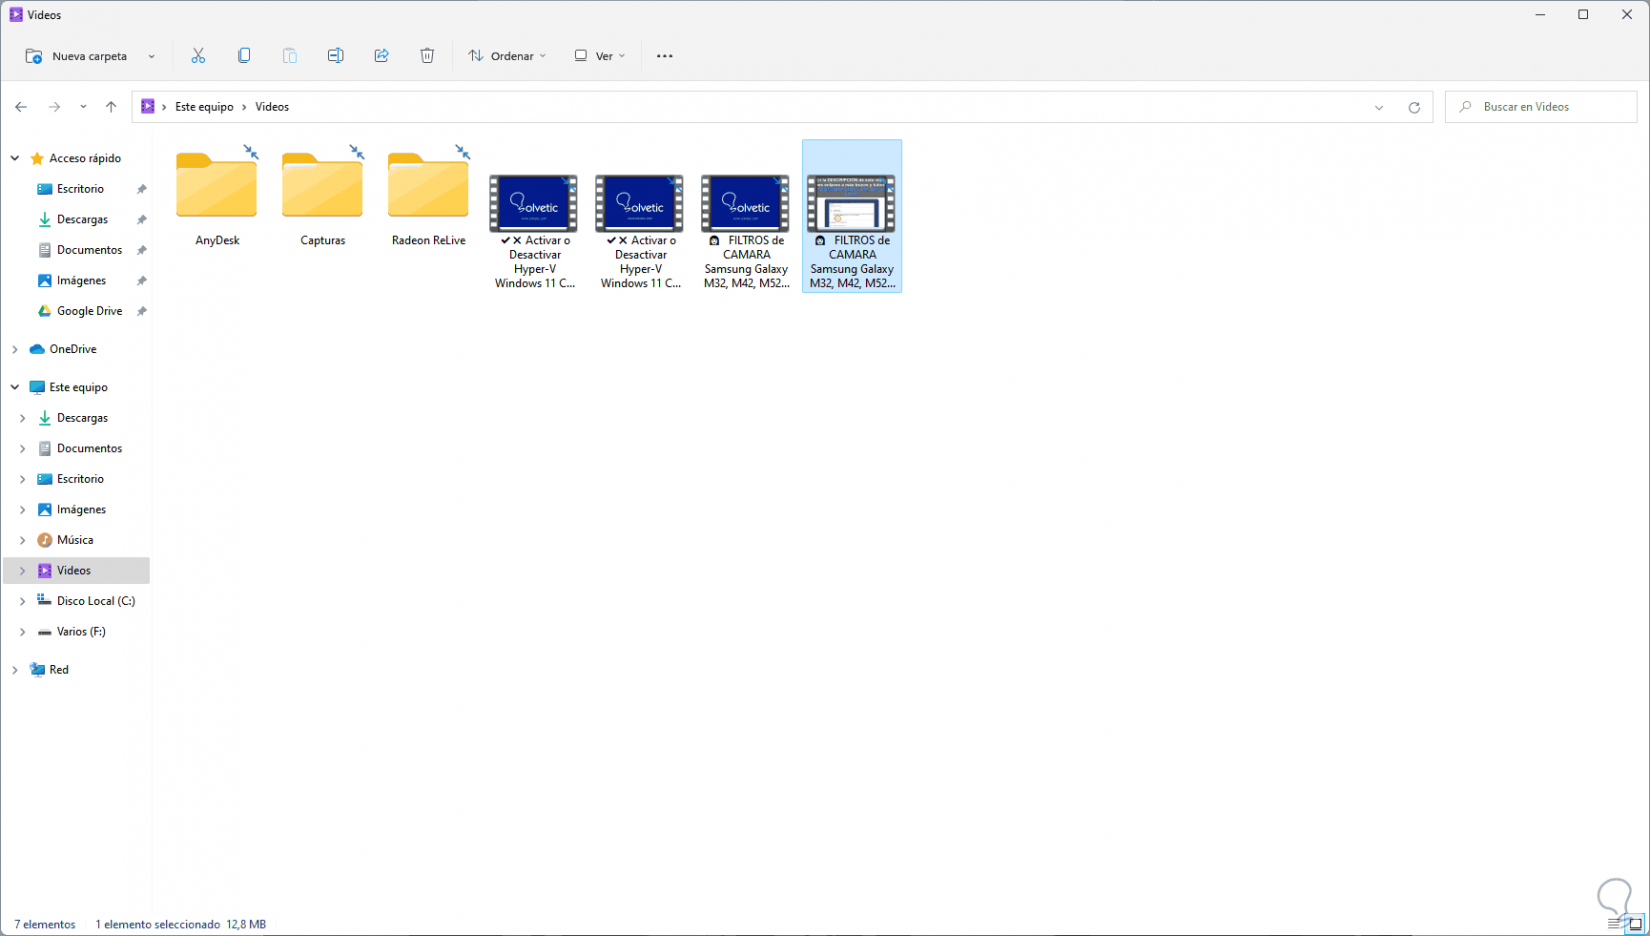Click the '7 elementos' status text

[x=45, y=924]
